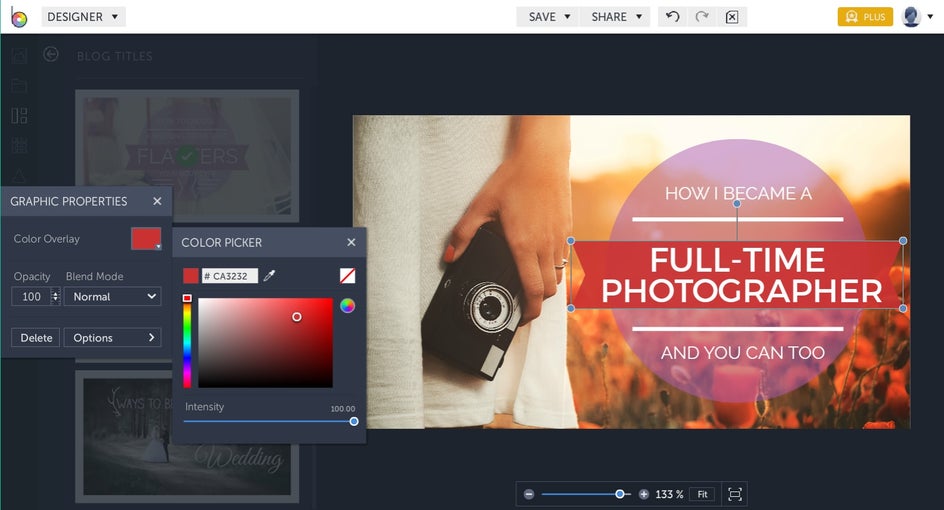Click the Delete button
The height and width of the screenshot is (510, 944).
pos(36,338)
